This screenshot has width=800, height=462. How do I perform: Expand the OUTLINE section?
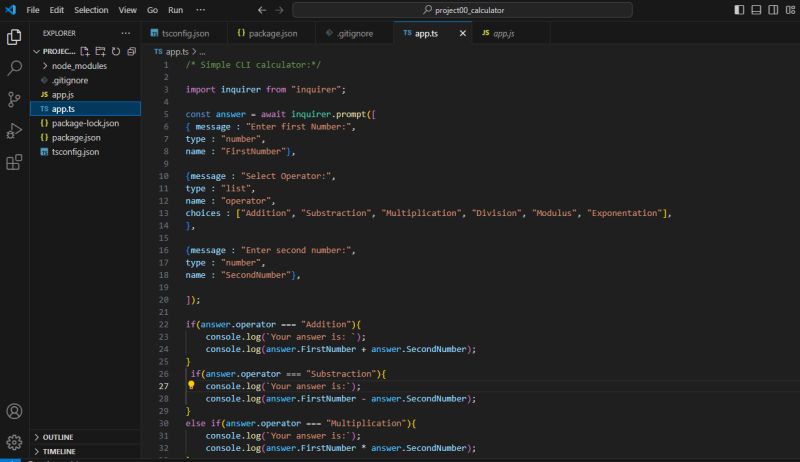[58, 437]
